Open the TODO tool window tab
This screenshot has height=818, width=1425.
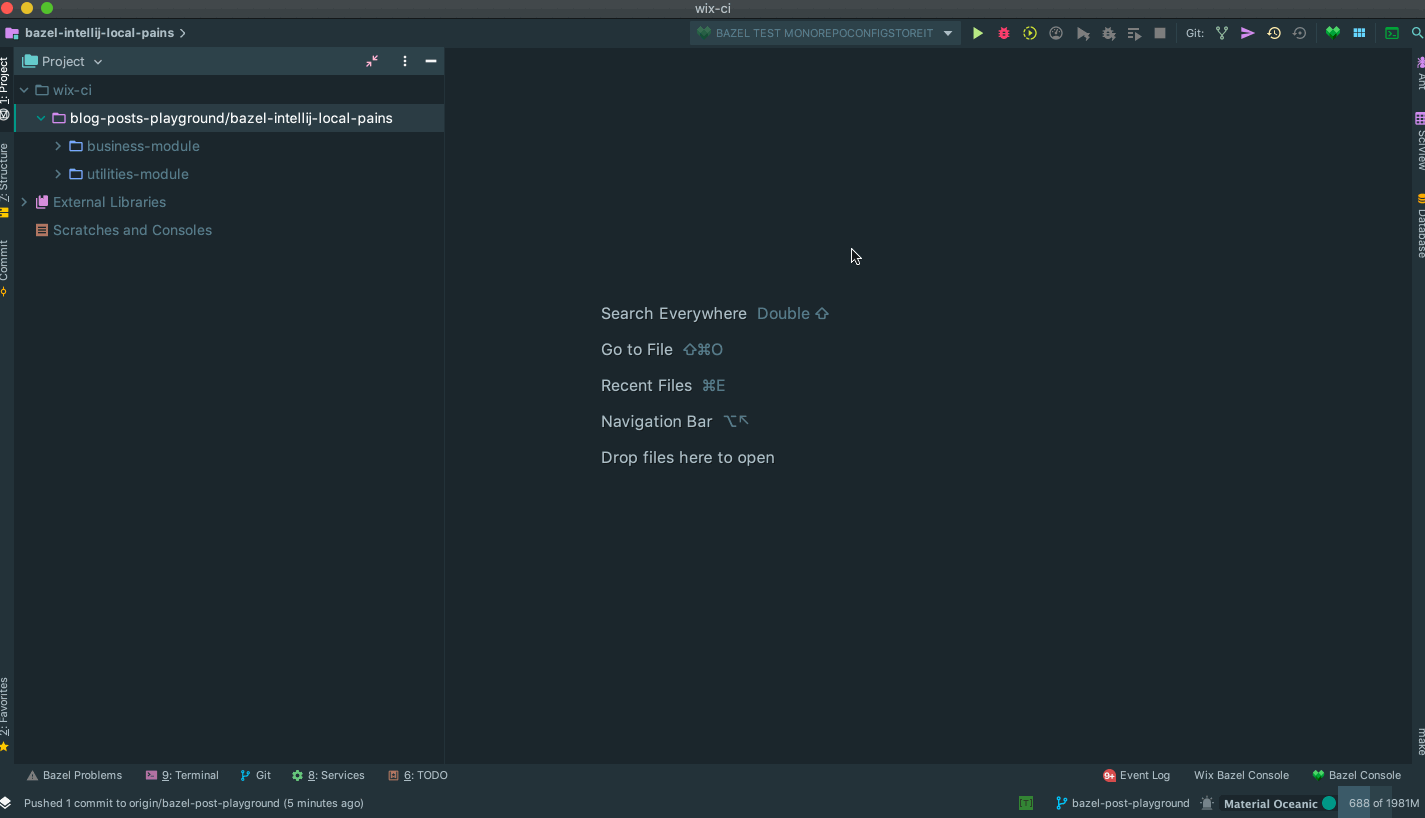click(418, 775)
